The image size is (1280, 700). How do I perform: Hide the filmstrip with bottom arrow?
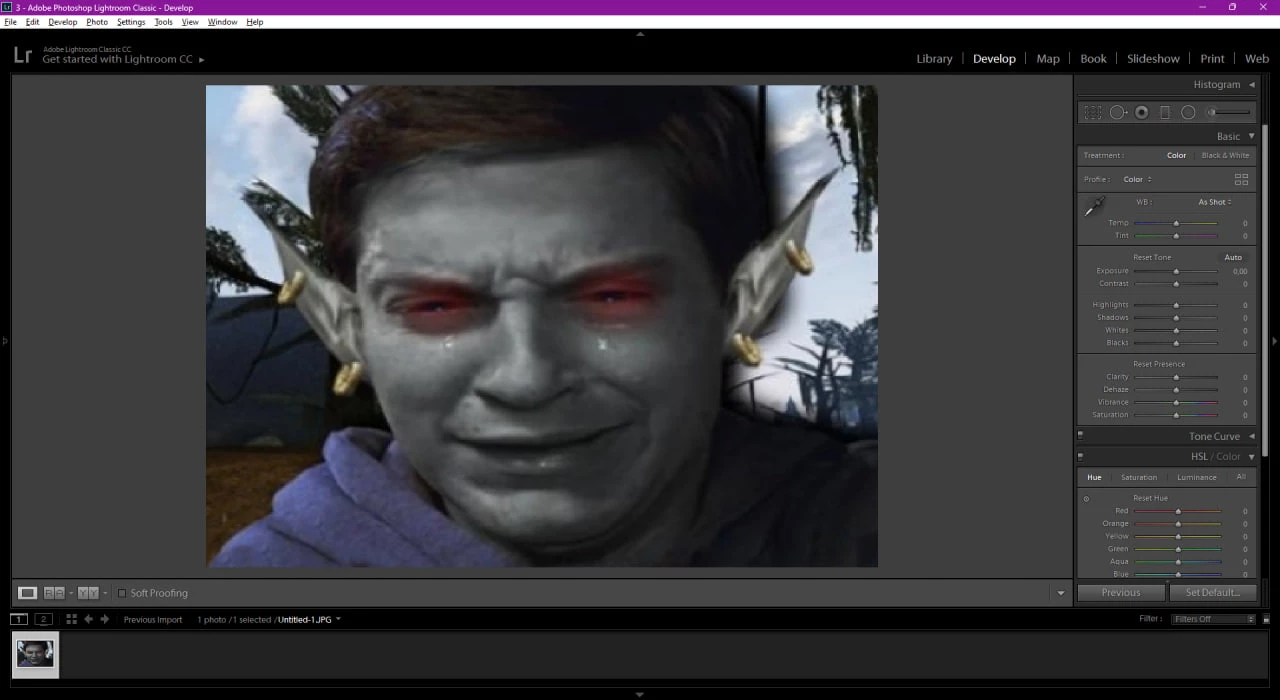pos(640,694)
